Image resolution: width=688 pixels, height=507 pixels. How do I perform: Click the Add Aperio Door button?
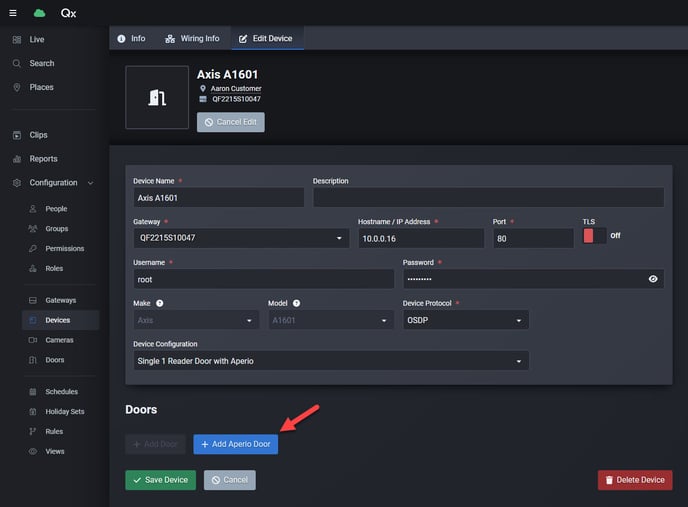tap(236, 444)
